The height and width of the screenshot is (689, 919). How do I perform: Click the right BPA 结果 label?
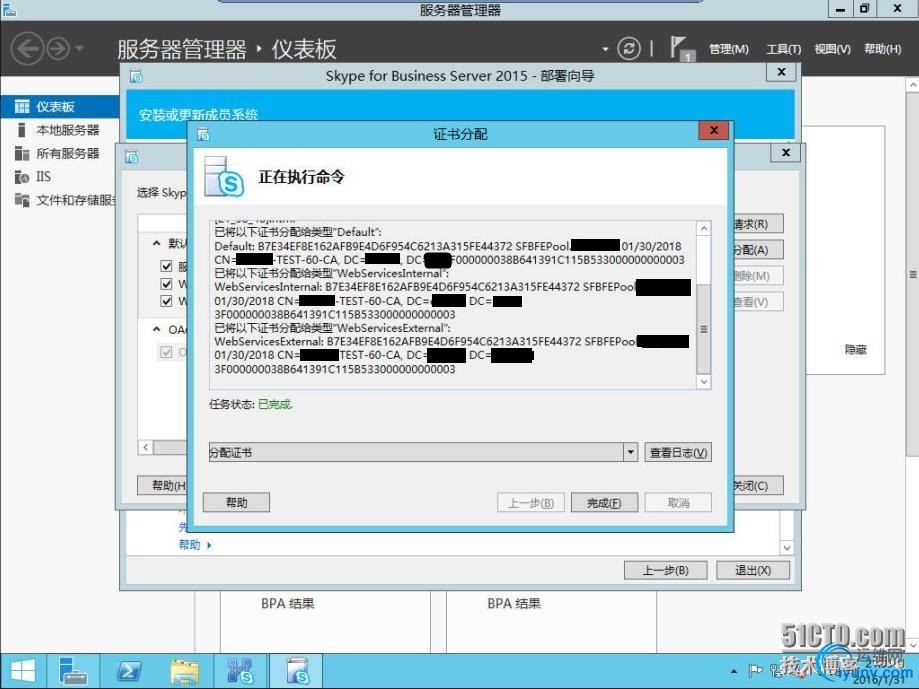tap(514, 603)
